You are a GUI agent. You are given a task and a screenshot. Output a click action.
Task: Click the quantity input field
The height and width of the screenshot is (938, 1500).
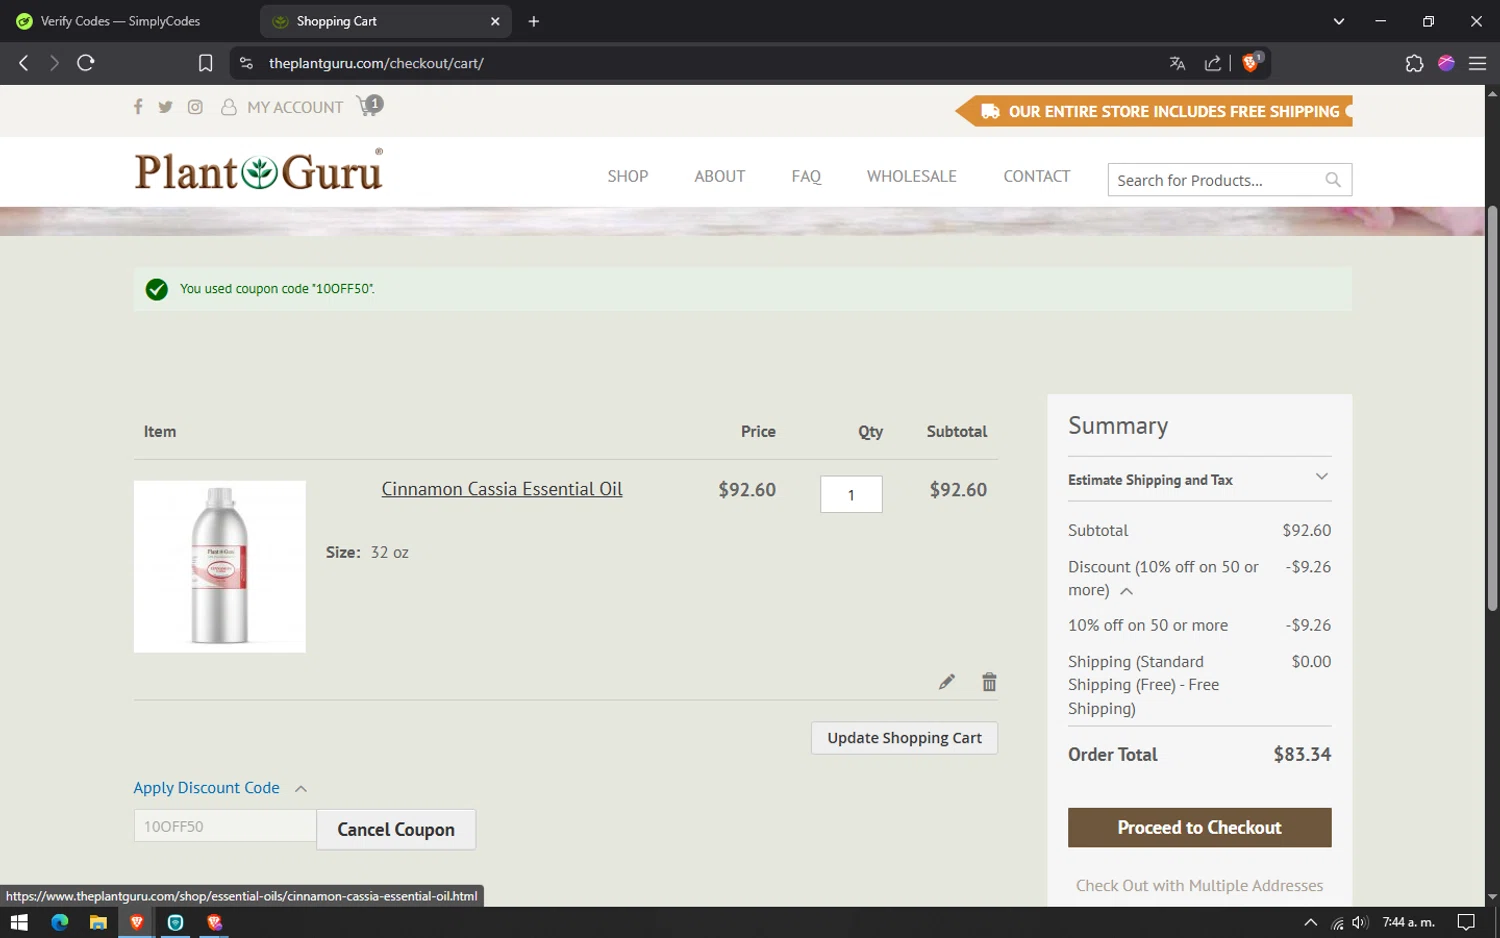coord(851,494)
